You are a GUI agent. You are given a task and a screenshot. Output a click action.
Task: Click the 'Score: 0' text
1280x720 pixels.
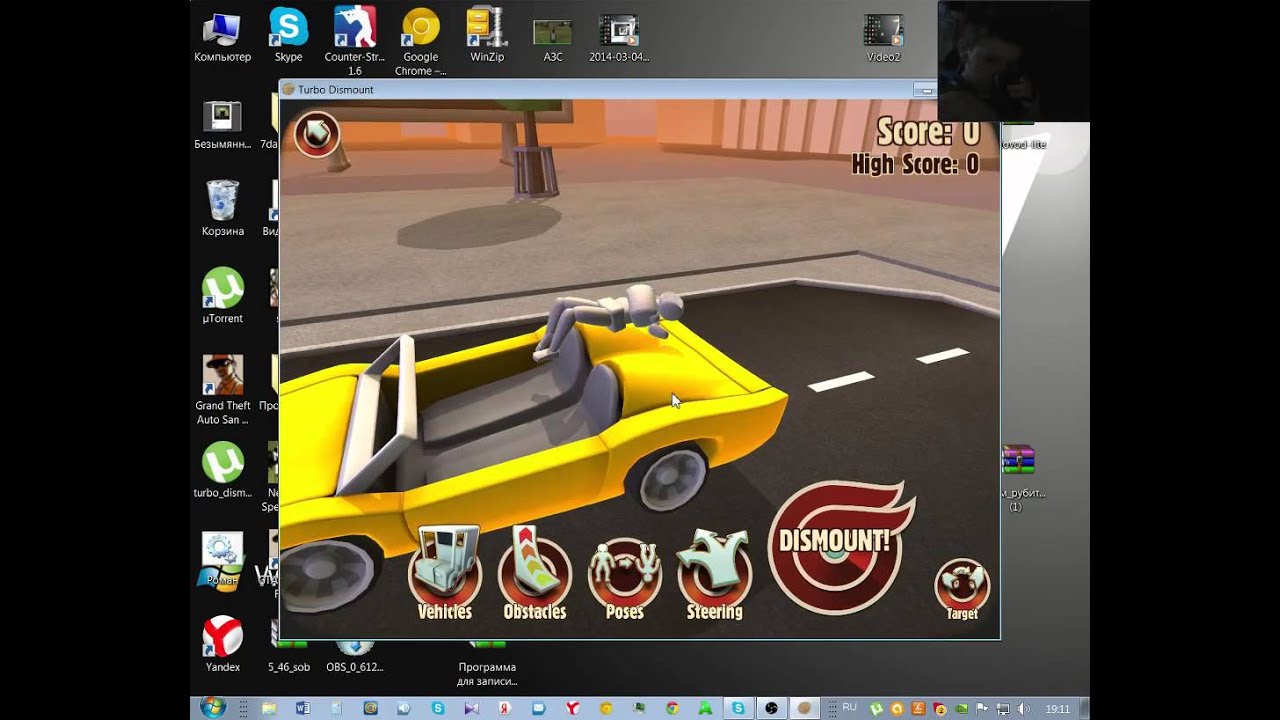coord(928,131)
